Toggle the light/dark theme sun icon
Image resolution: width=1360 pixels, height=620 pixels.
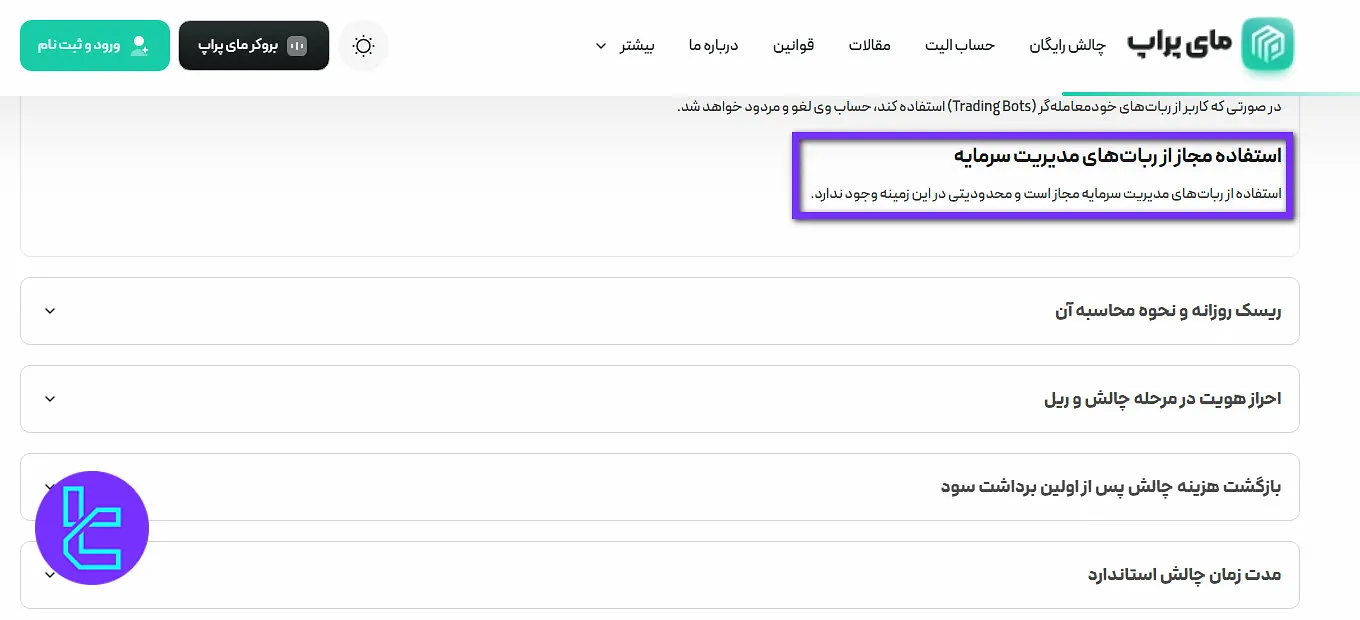click(x=363, y=45)
